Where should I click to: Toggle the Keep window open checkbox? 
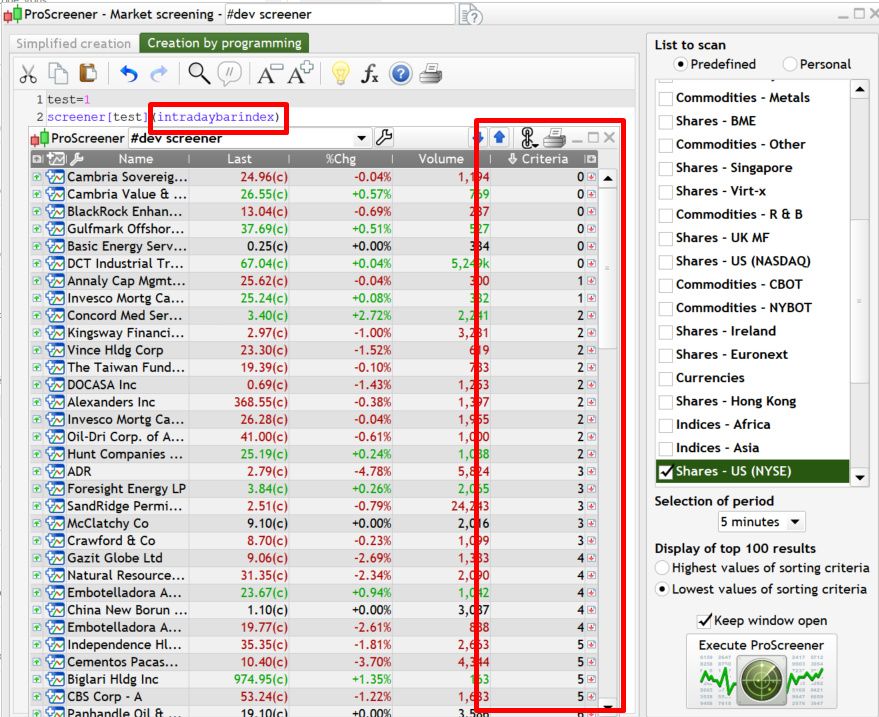(704, 621)
